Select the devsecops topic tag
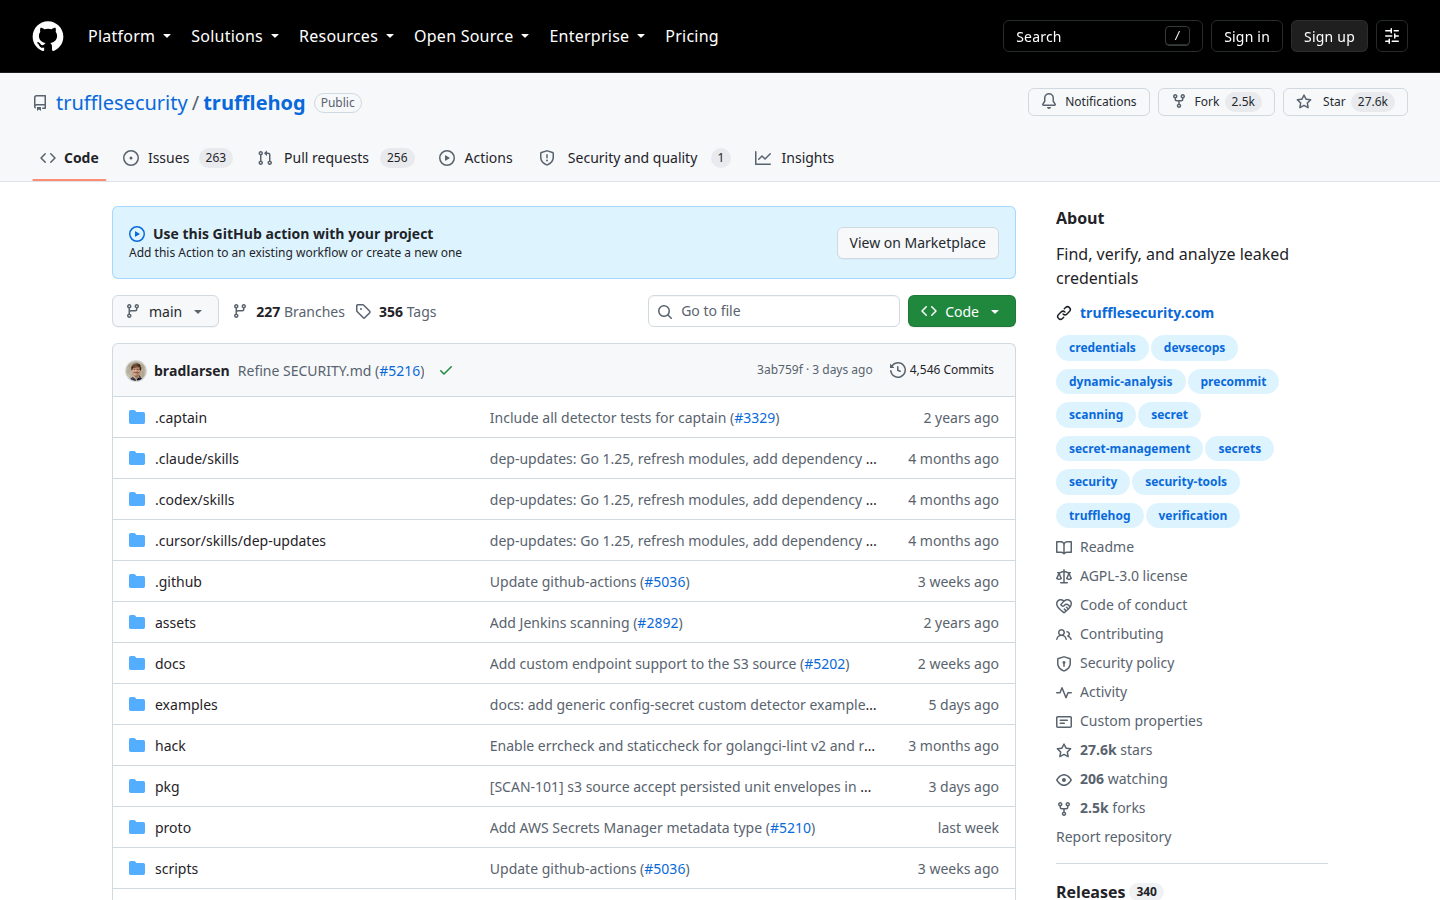This screenshot has width=1440, height=900. pyautogui.click(x=1194, y=348)
